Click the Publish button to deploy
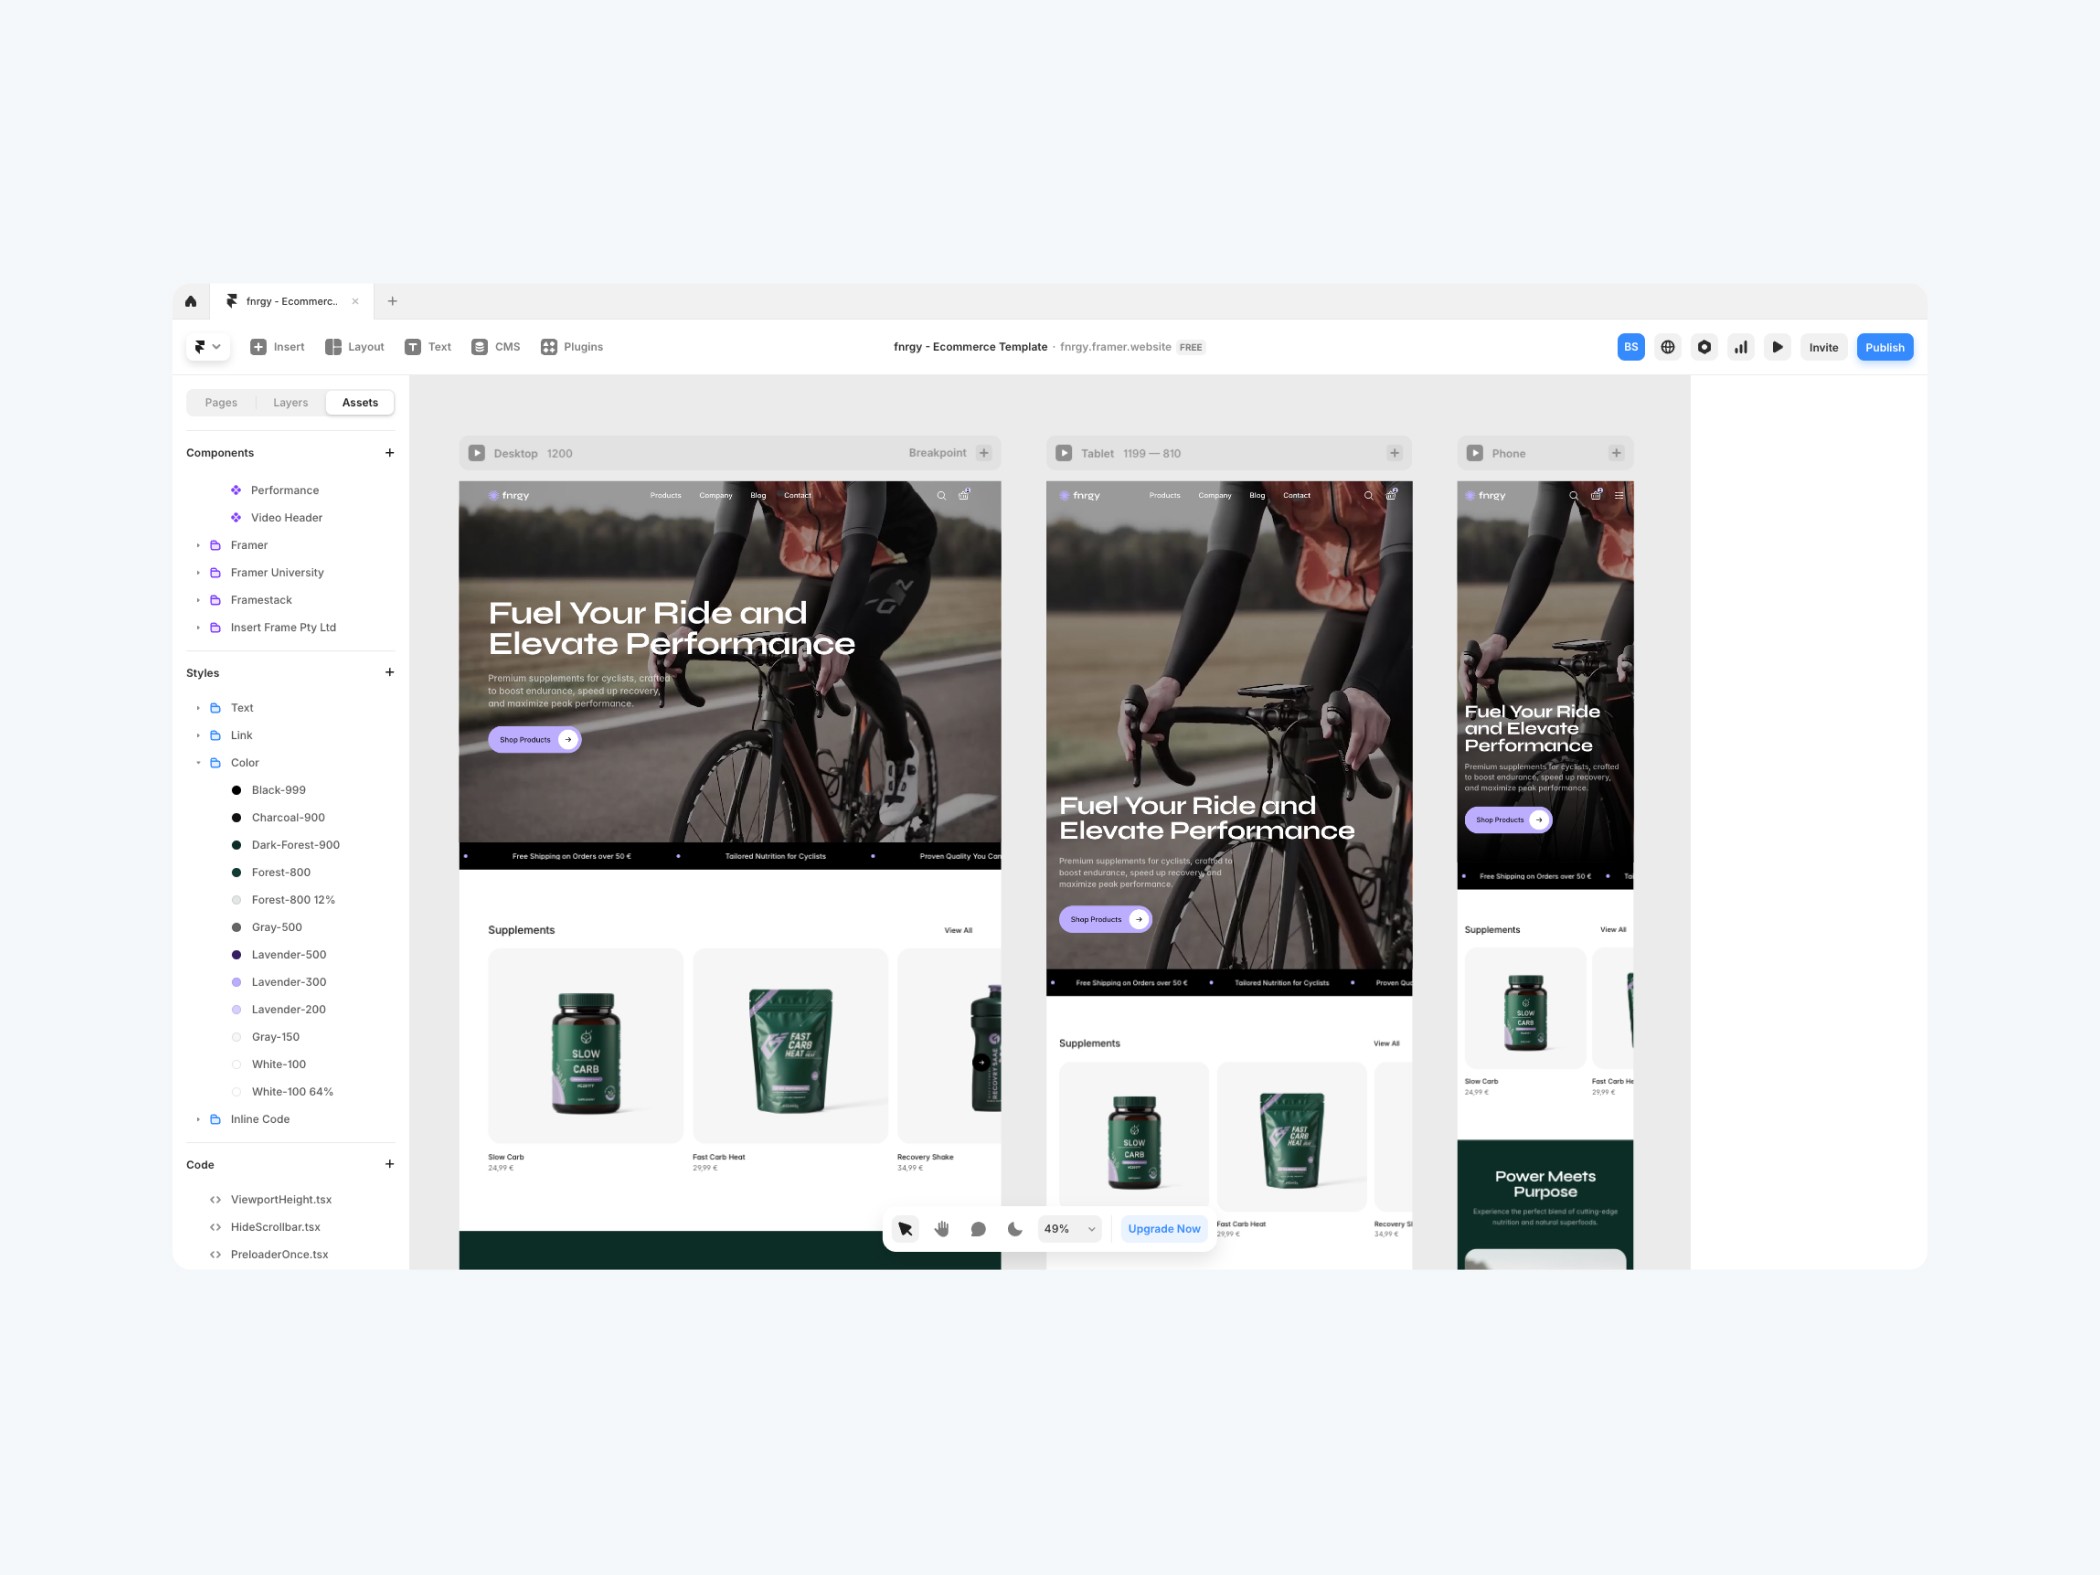Viewport: 2100px width, 1575px height. 1885,347
